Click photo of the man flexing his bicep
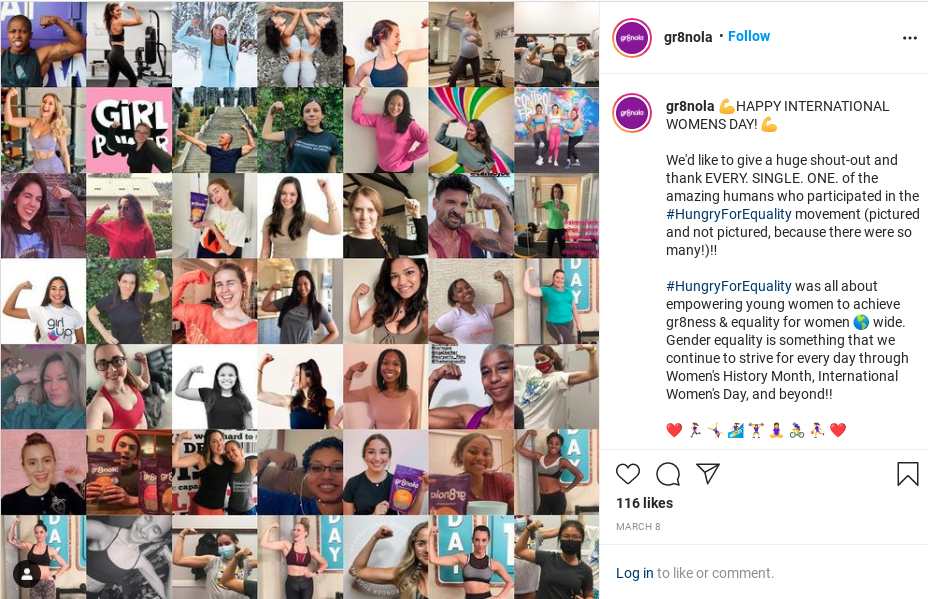The height and width of the screenshot is (599, 928). [x=471, y=215]
